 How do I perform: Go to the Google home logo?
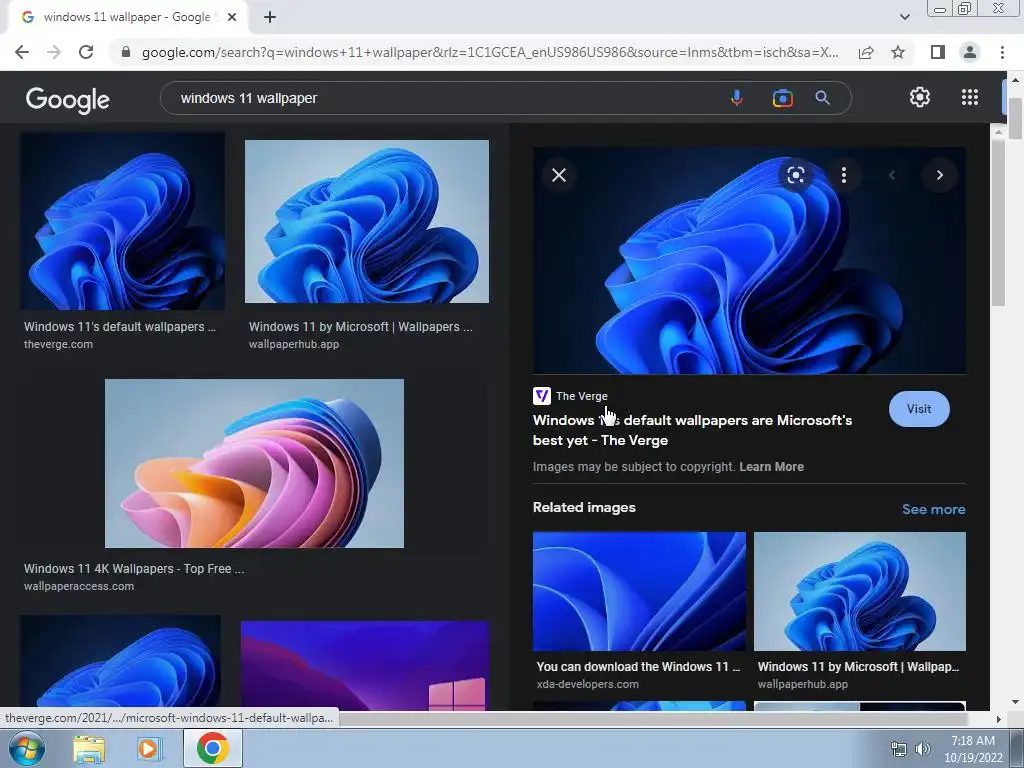68,99
